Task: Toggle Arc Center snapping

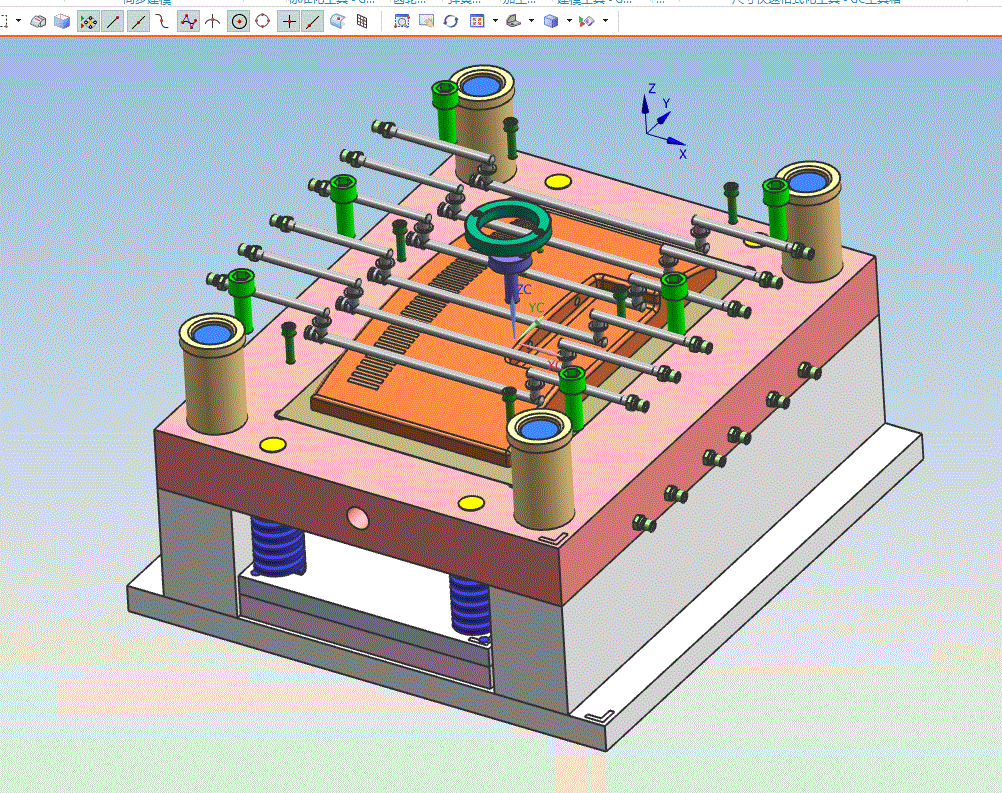Action: click(x=238, y=22)
